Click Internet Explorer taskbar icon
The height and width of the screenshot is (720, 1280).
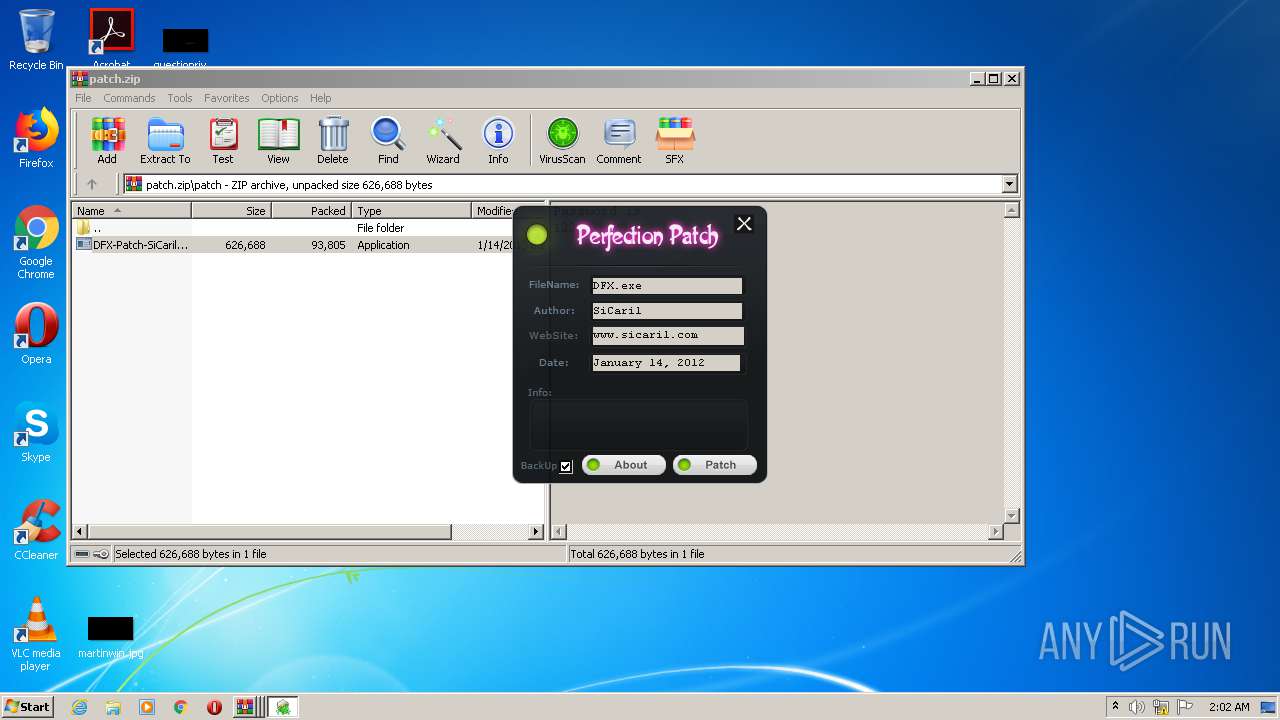[x=79, y=707]
